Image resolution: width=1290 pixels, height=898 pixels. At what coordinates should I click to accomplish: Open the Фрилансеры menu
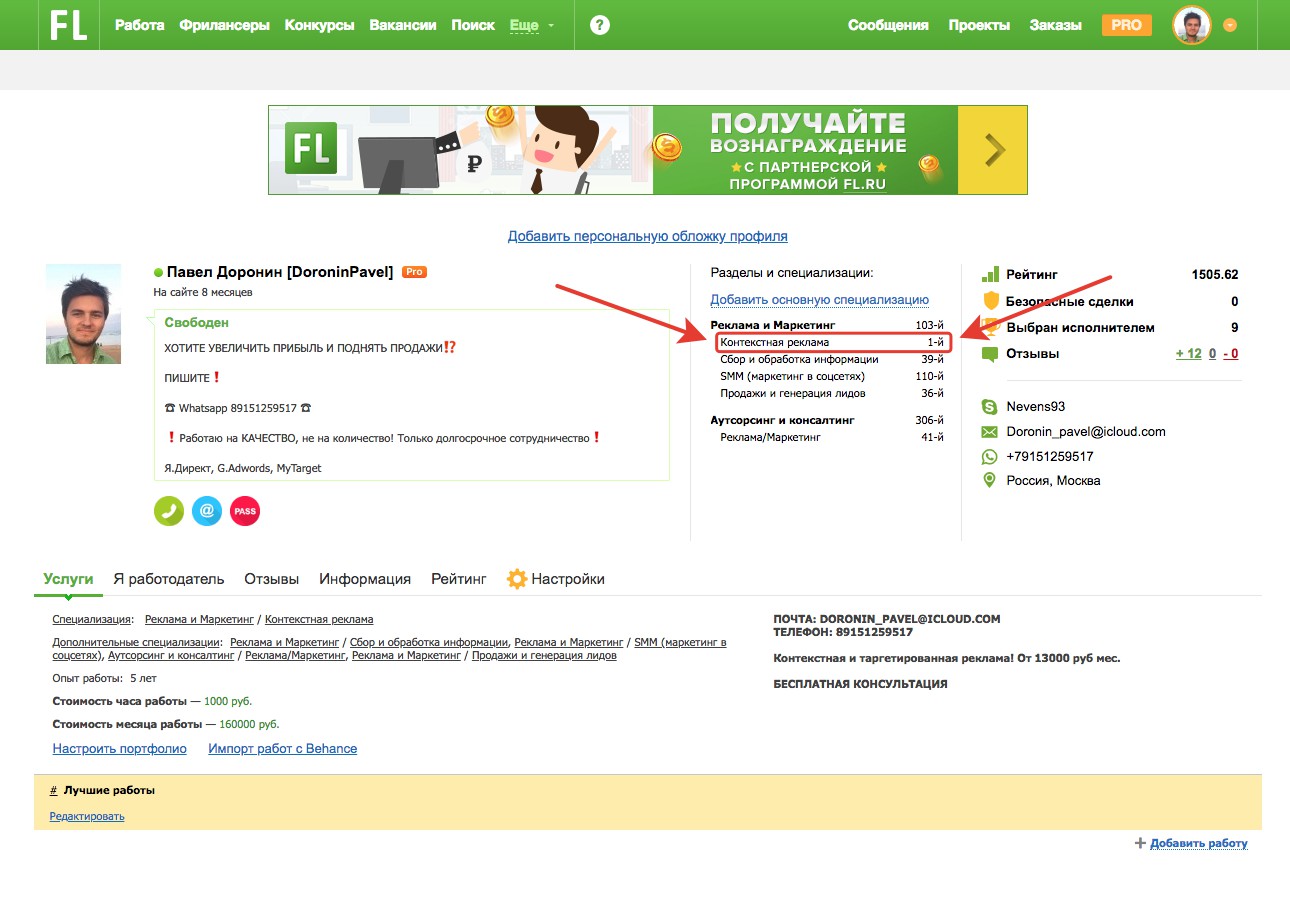click(225, 25)
